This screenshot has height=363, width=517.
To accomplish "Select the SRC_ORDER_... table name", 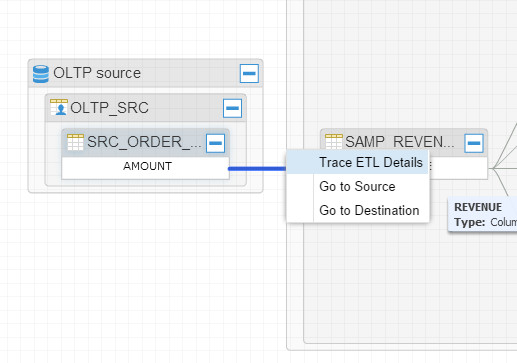I will 144,142.
